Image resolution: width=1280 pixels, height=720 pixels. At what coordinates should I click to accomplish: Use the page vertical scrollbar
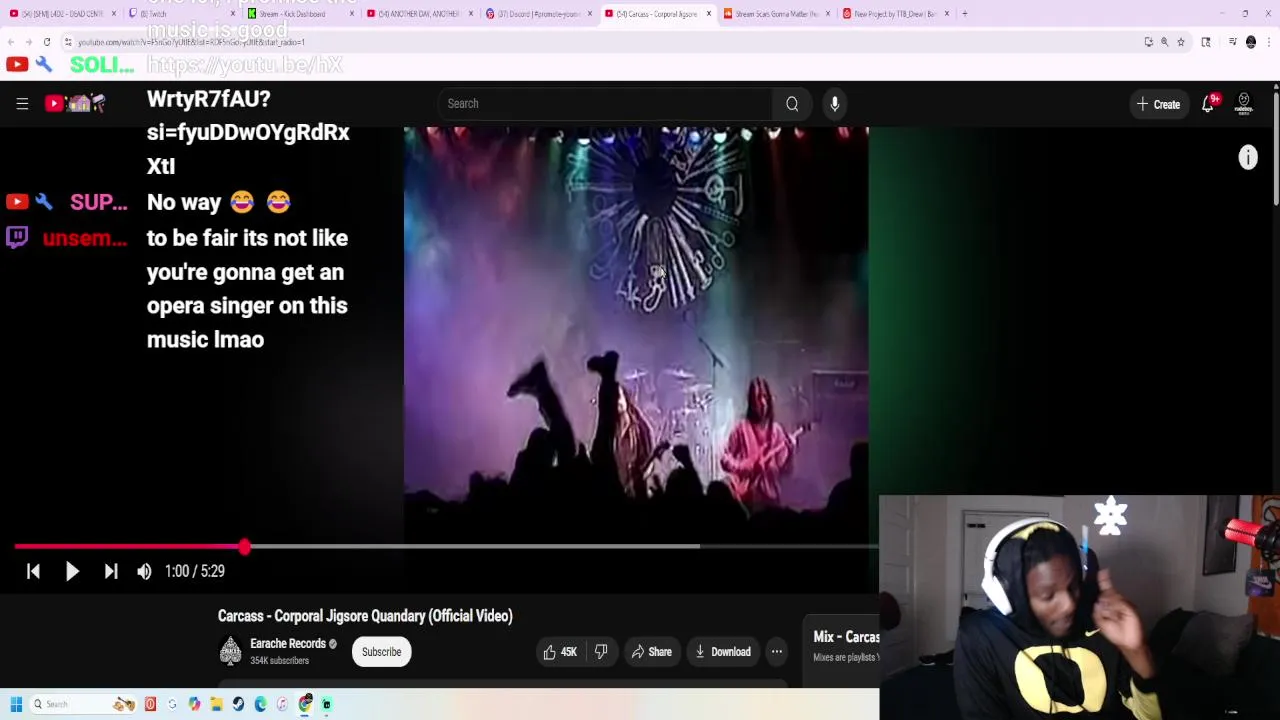click(1276, 150)
